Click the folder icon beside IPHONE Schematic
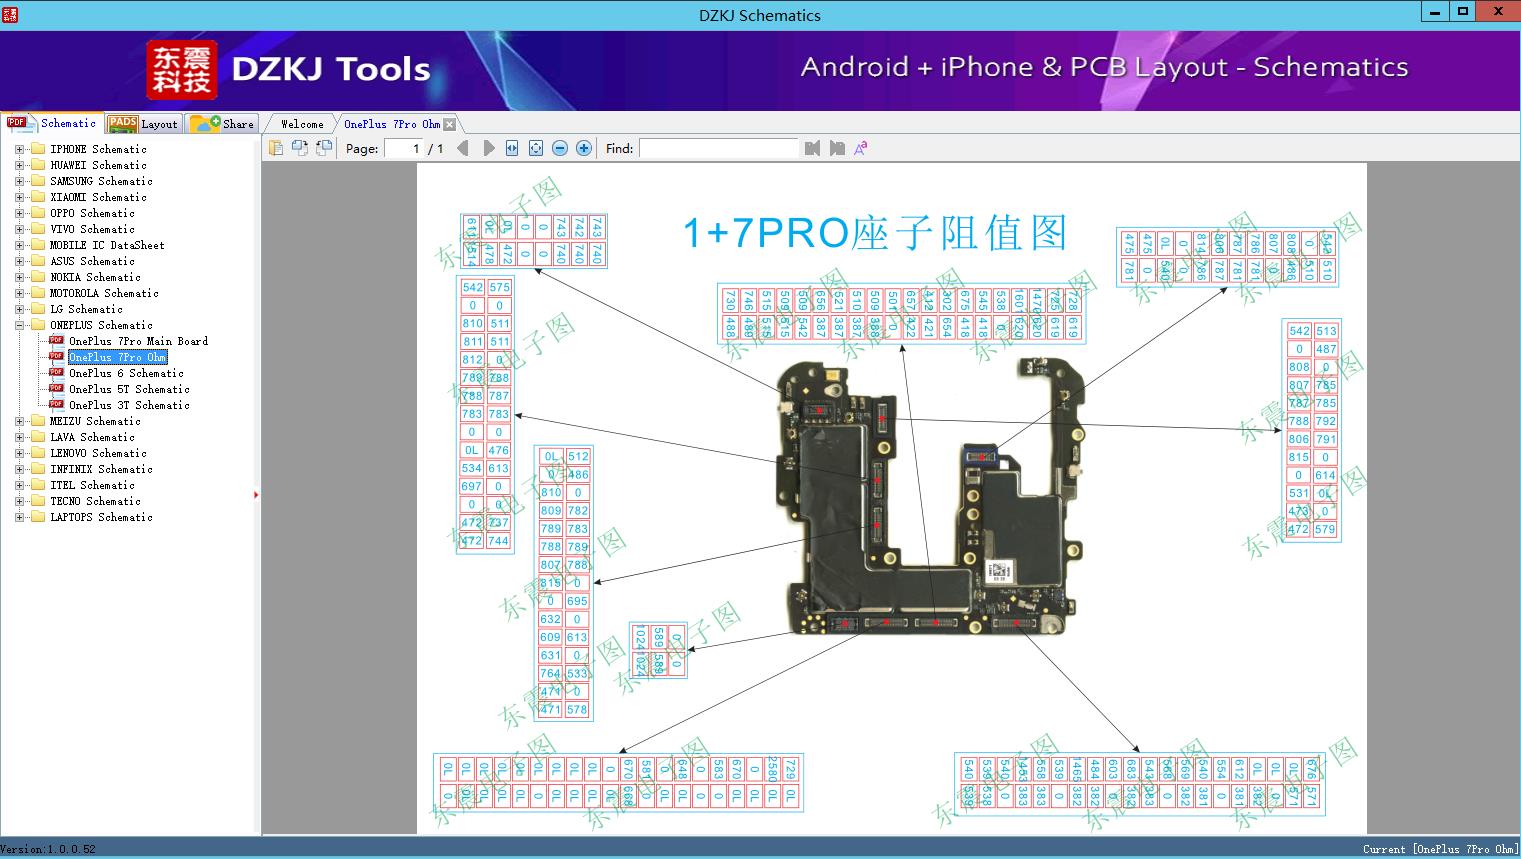 pyautogui.click(x=38, y=149)
